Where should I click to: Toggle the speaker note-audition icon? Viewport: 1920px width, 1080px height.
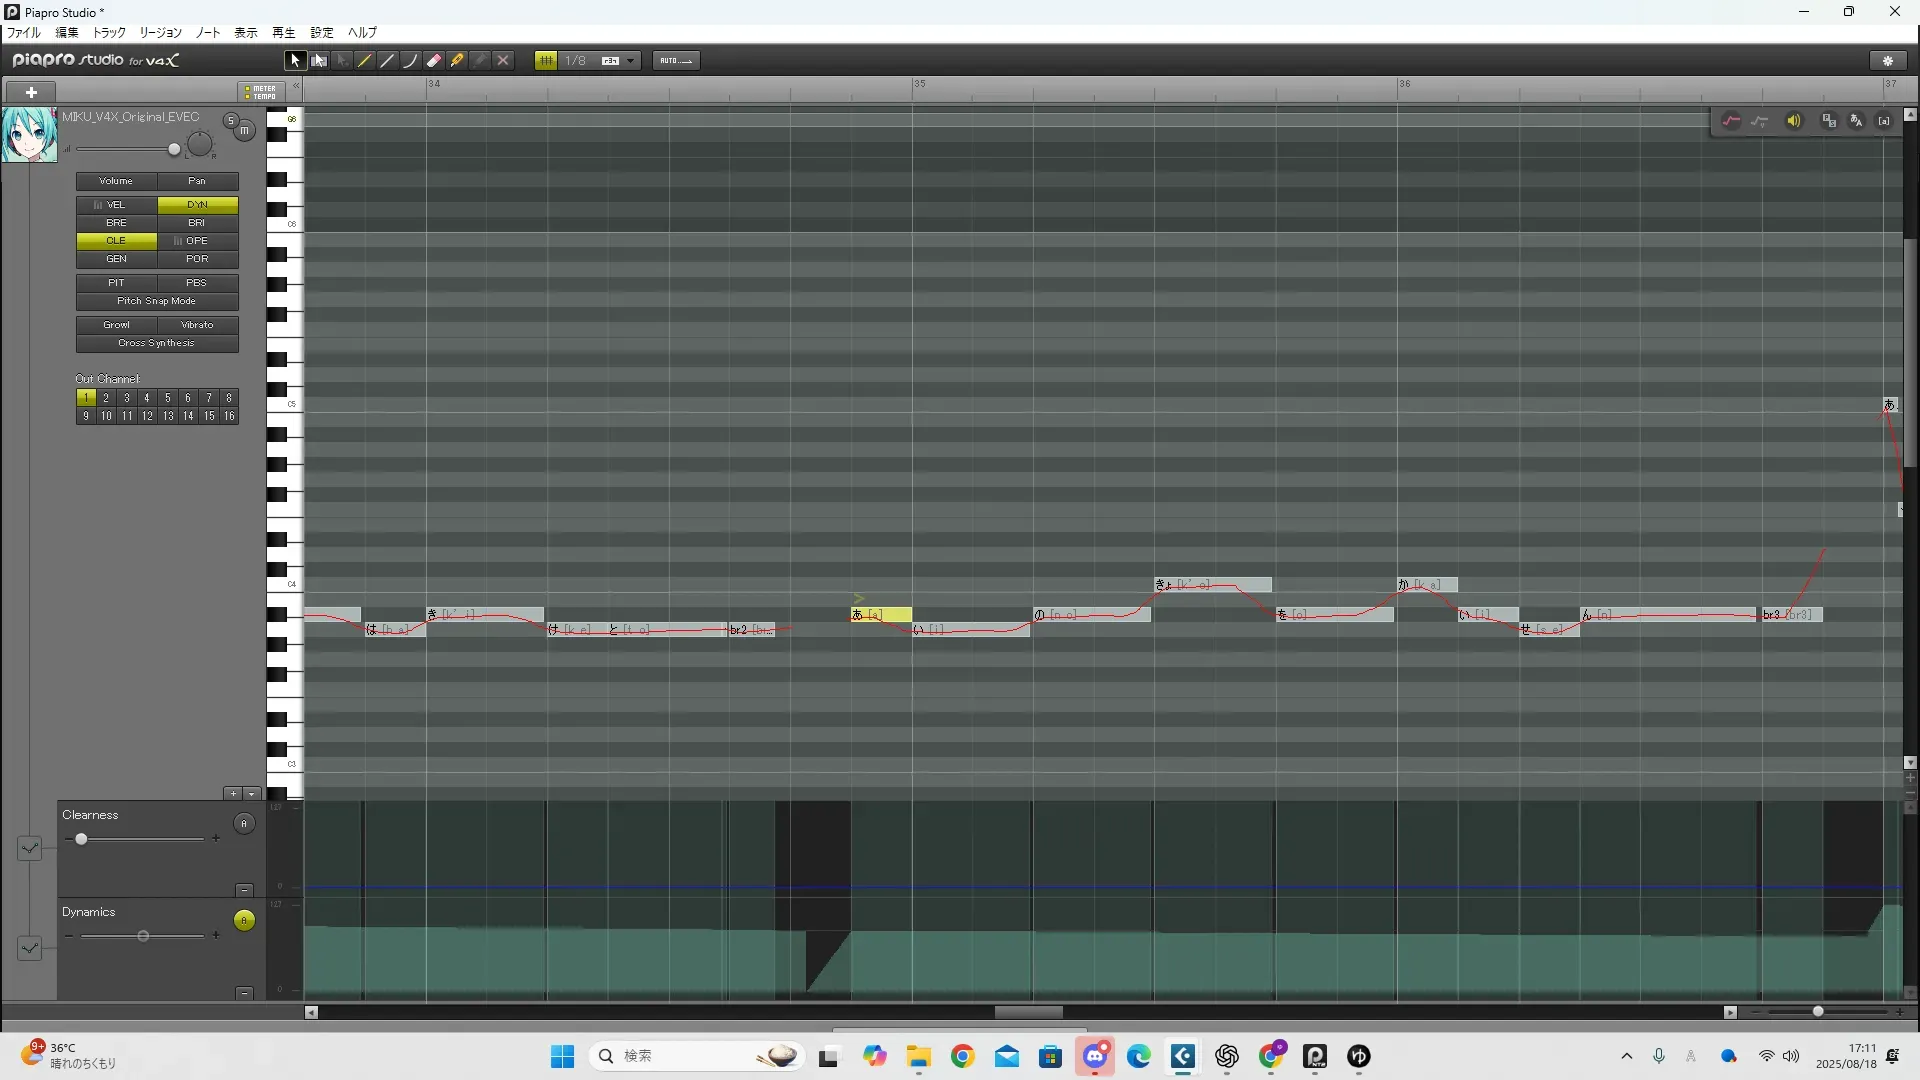click(x=1794, y=121)
